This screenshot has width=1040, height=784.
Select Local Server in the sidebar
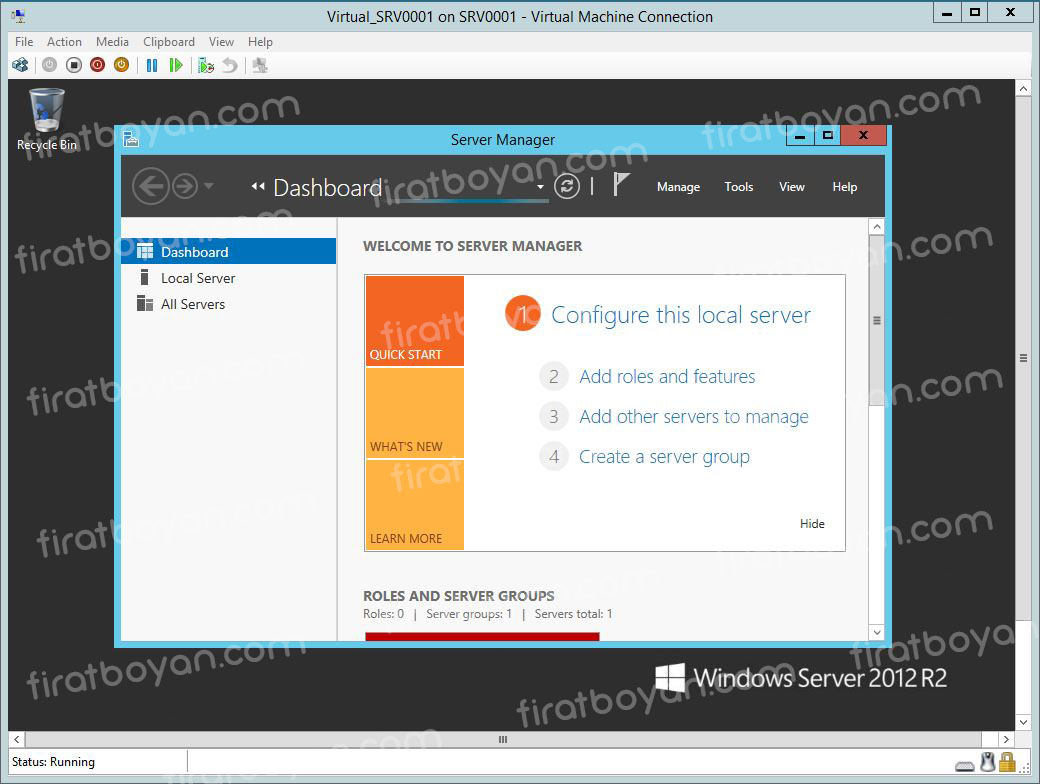(x=228, y=278)
